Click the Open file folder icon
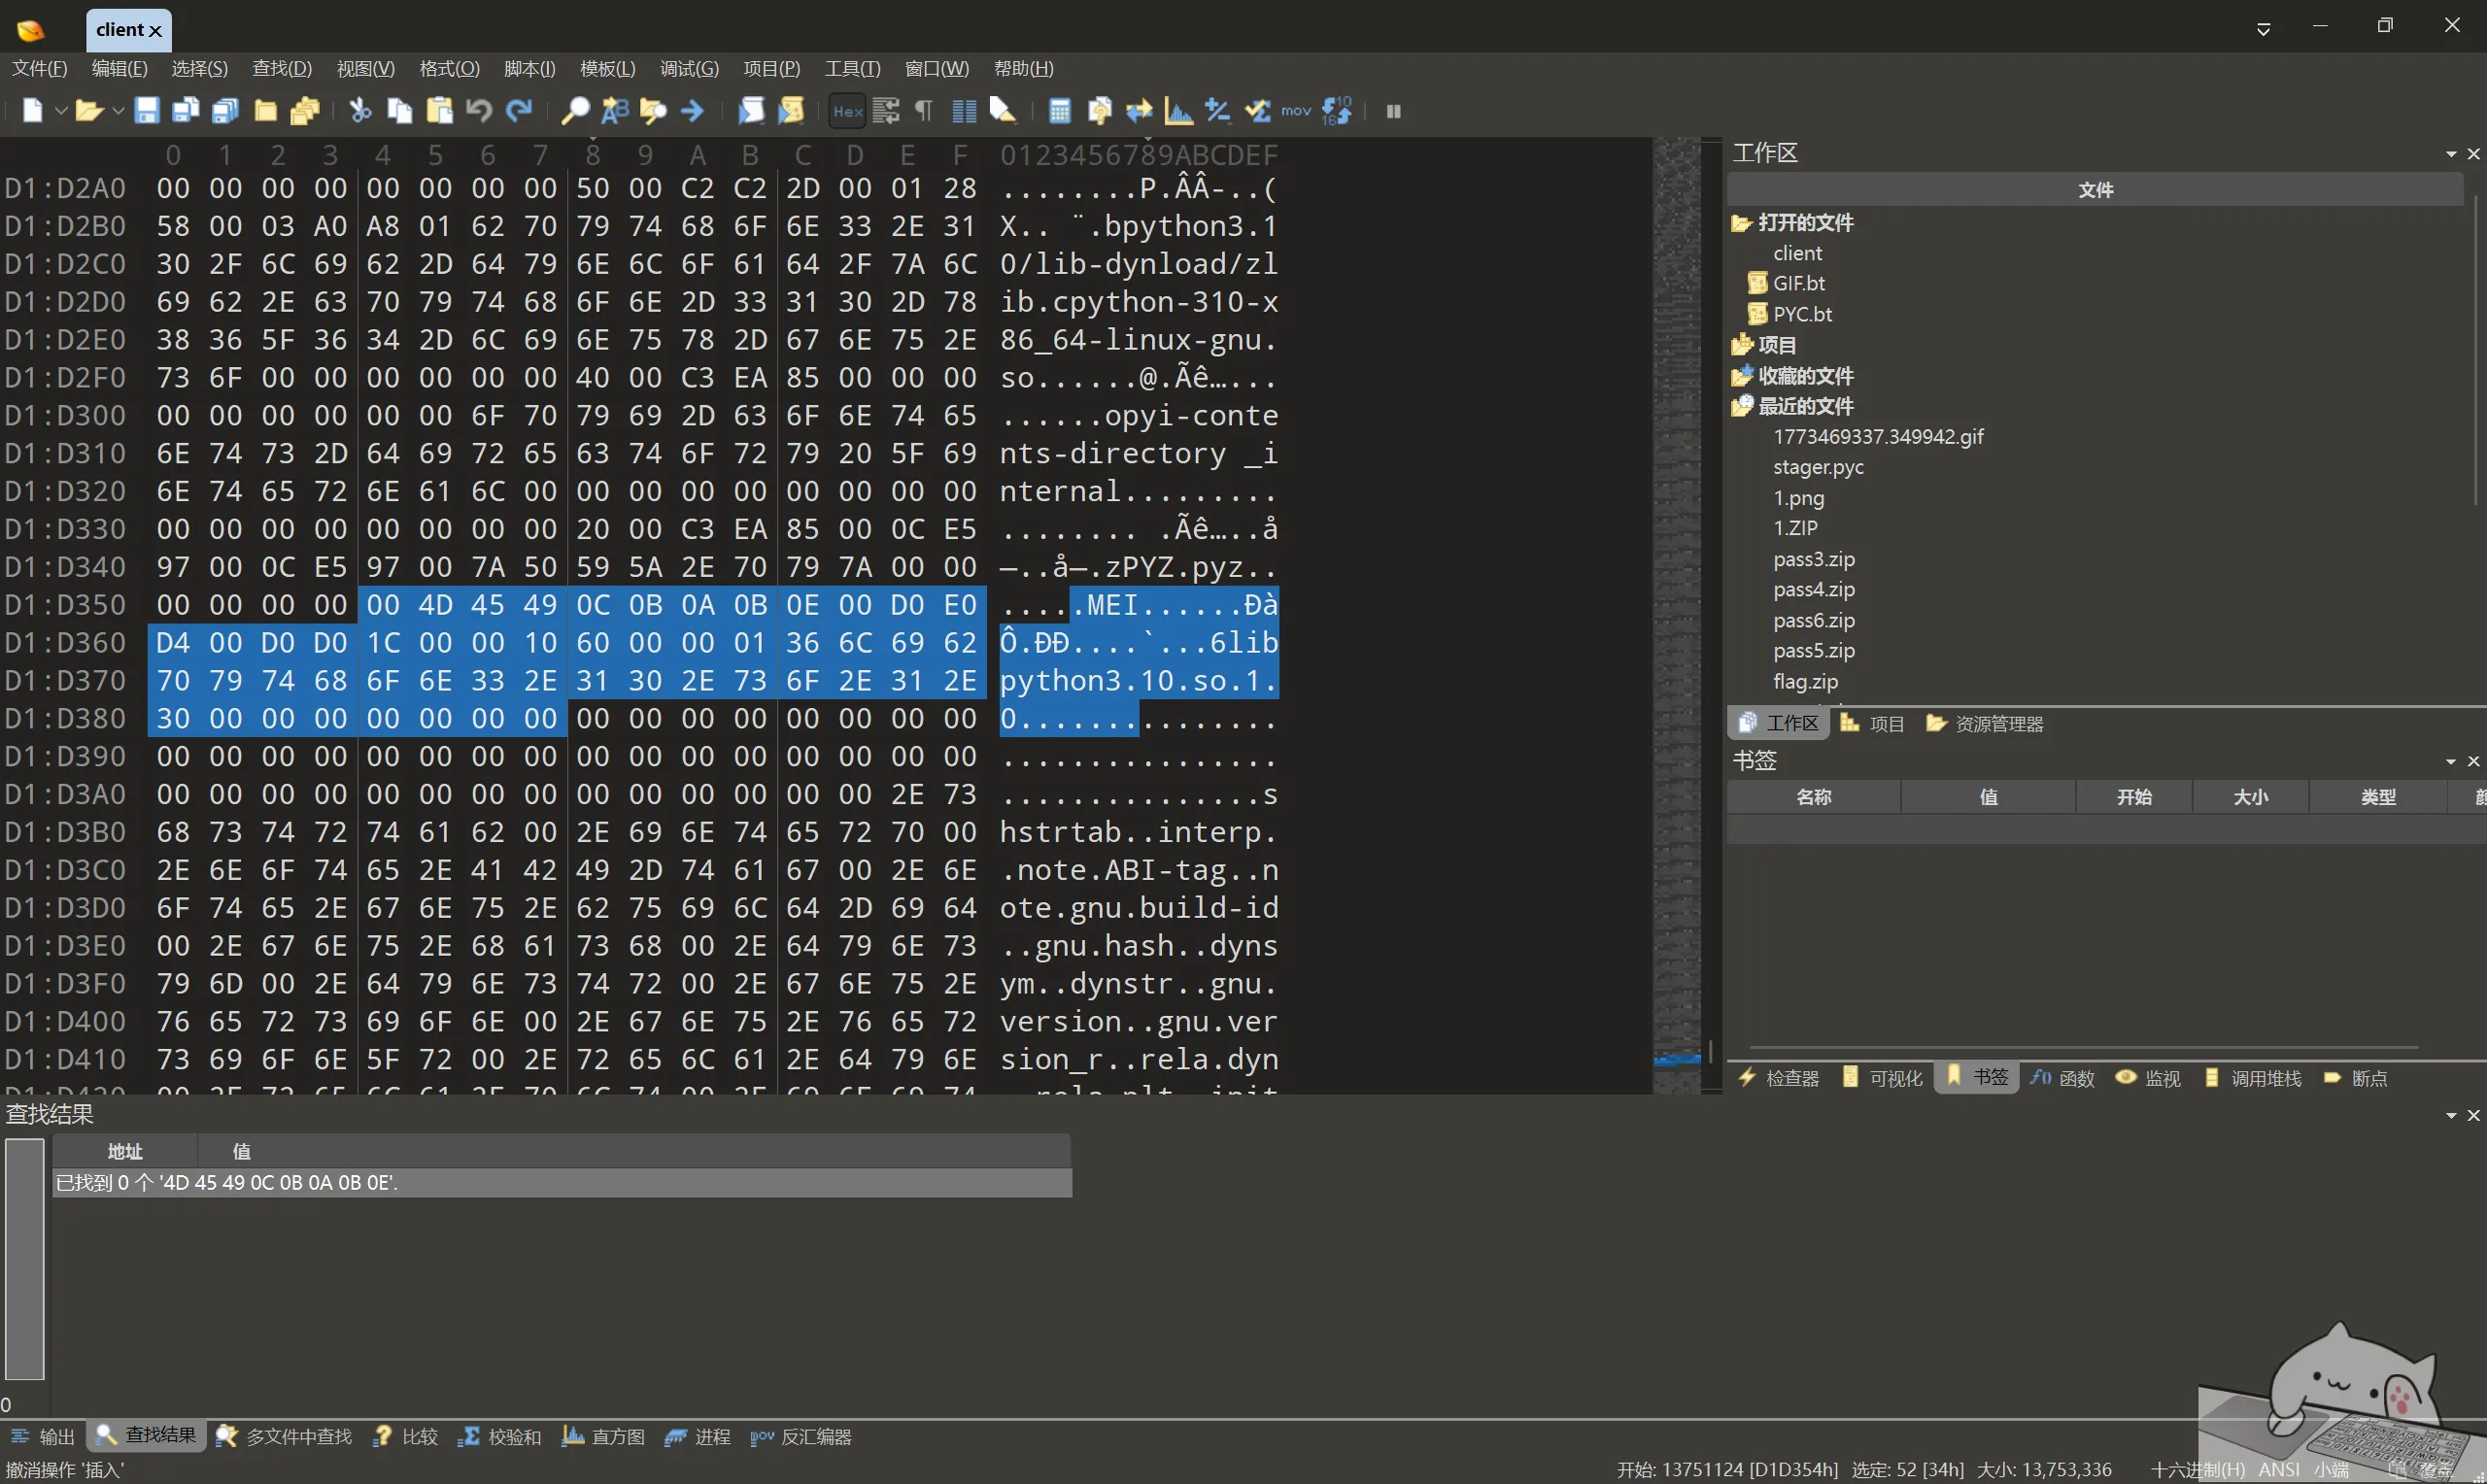Image resolution: width=2487 pixels, height=1484 pixels. [89, 111]
